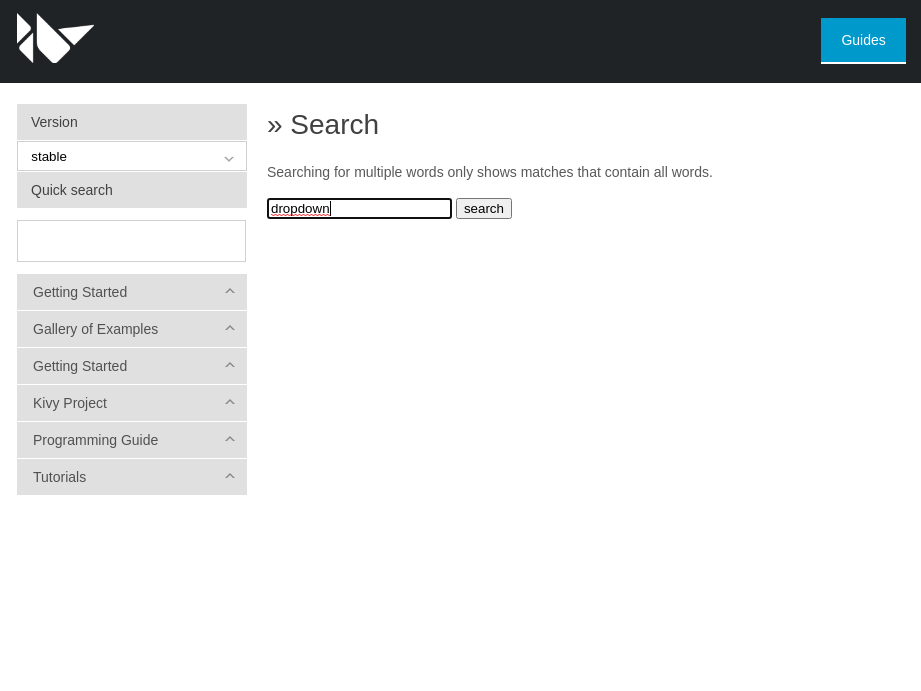The width and height of the screenshot is (921, 691).
Task: Select the Quick search label
Action: point(71,190)
